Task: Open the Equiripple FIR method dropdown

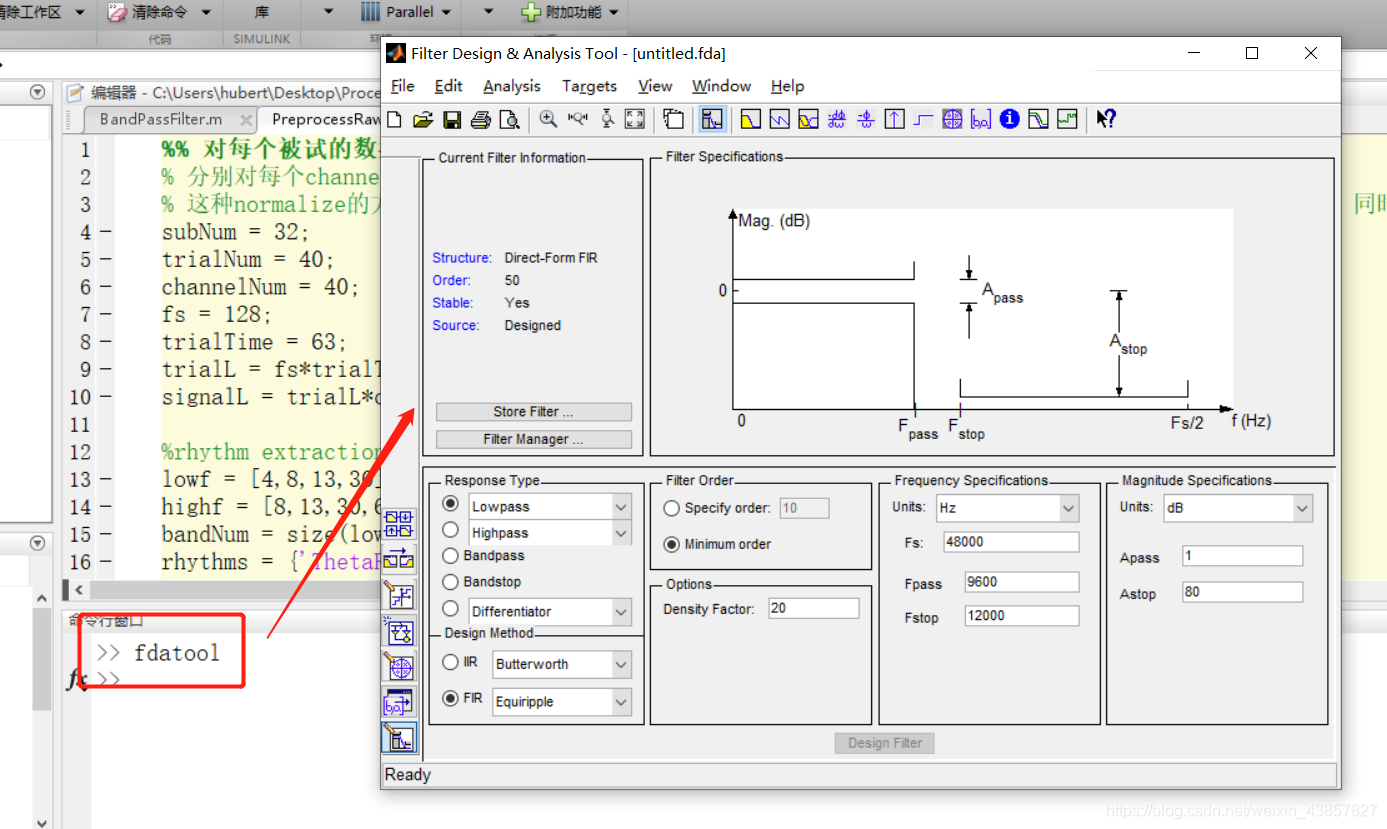Action: pos(621,702)
